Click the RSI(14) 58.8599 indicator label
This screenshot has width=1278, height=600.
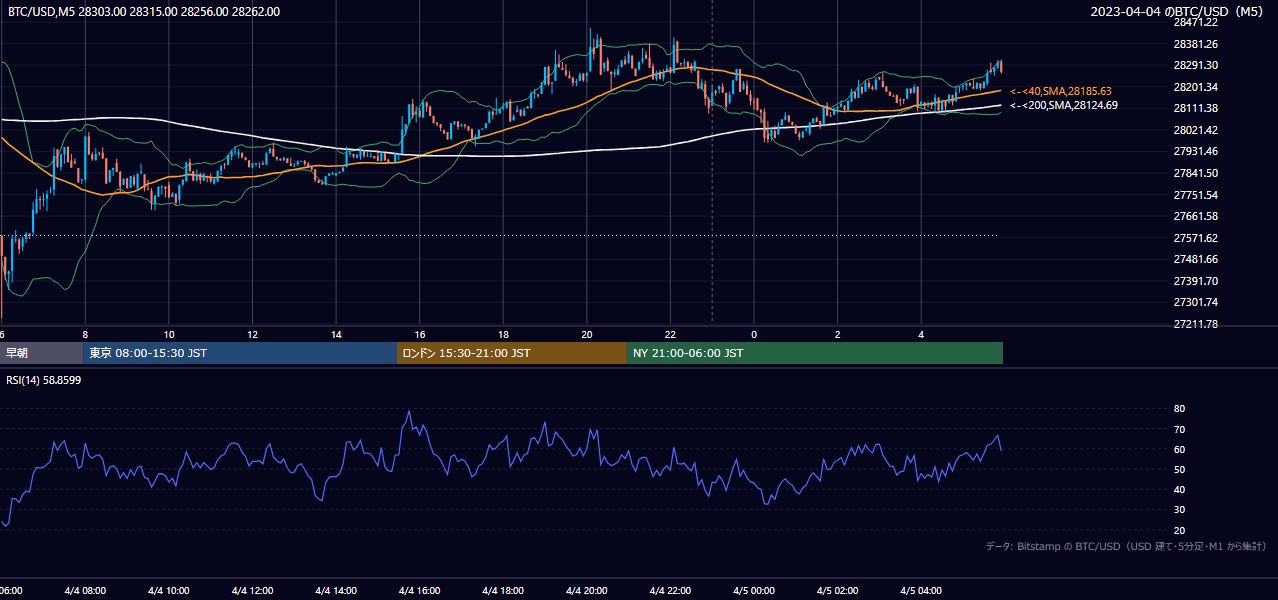[44, 380]
